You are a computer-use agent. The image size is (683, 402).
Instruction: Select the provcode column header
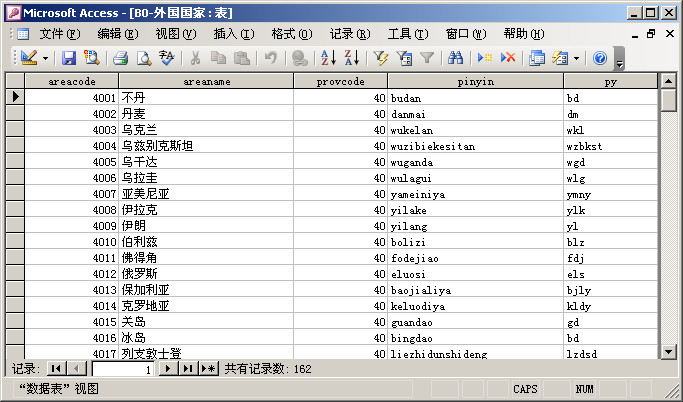click(x=341, y=81)
